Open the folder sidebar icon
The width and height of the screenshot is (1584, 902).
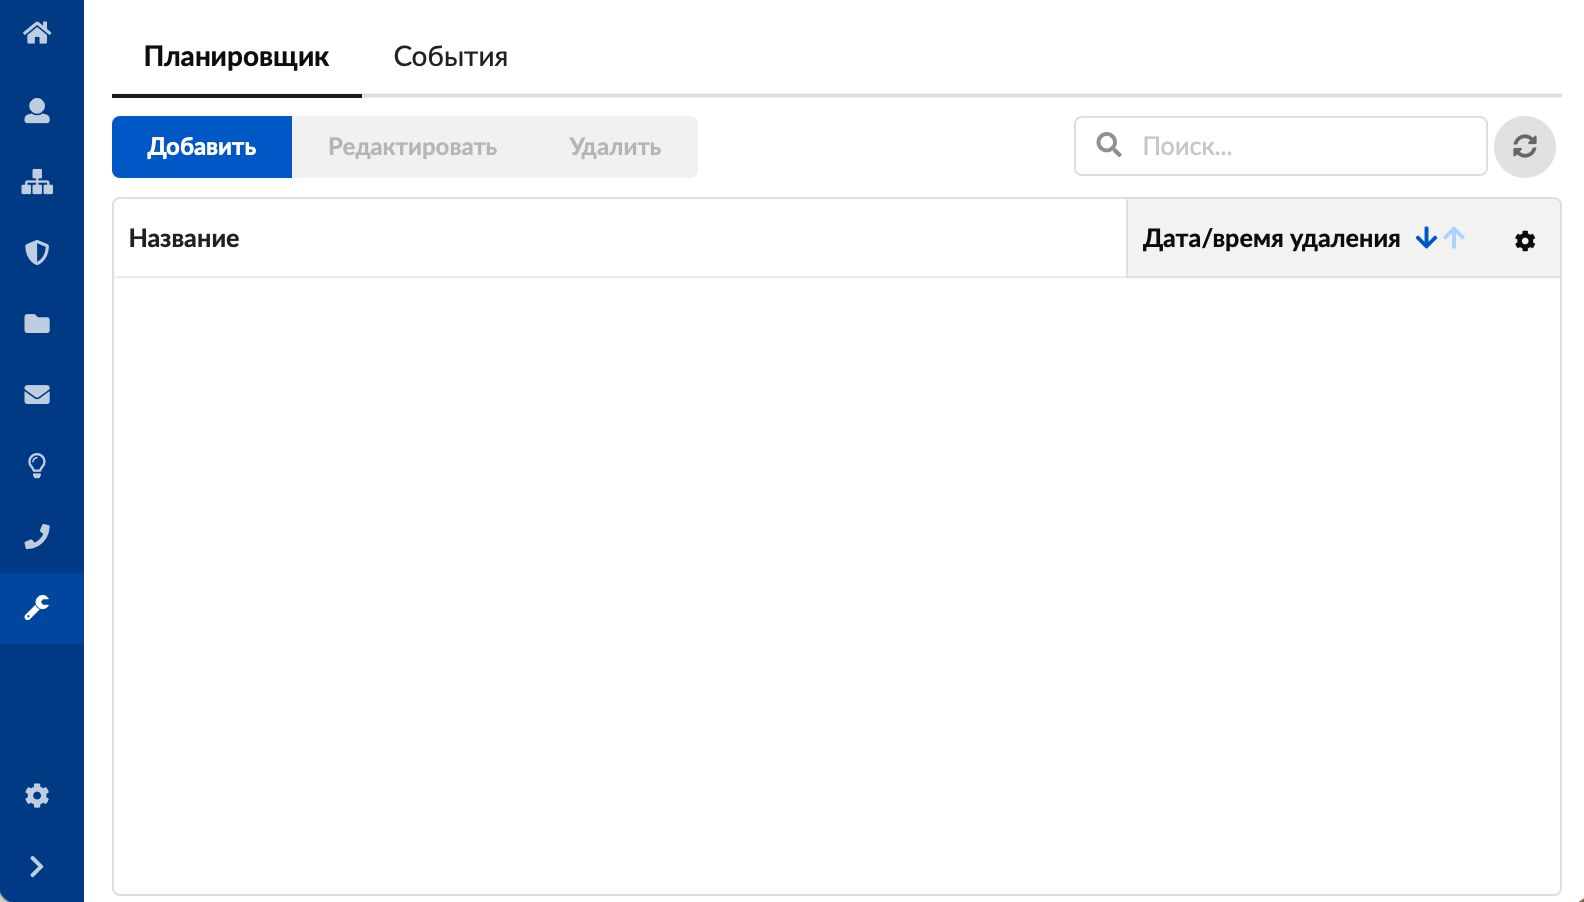click(x=37, y=323)
